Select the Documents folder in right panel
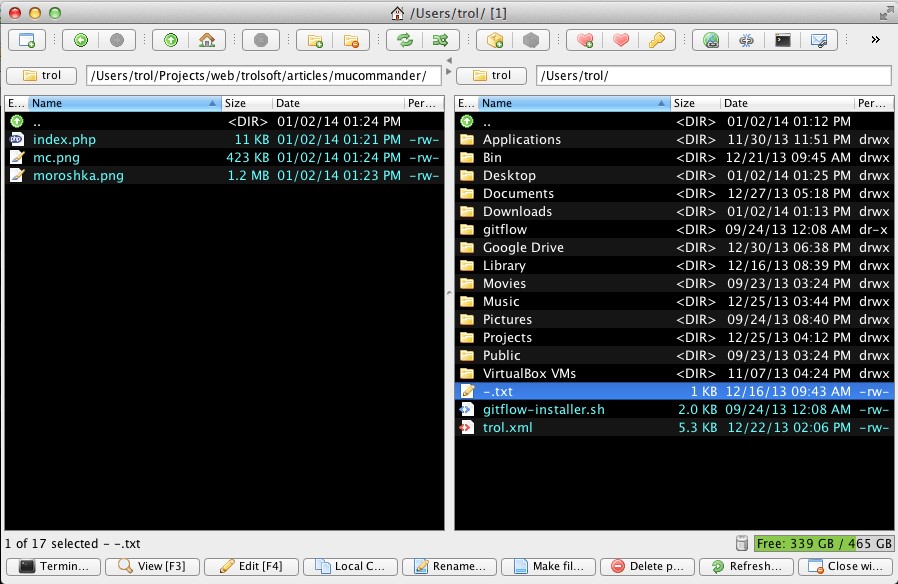 pyautogui.click(x=518, y=194)
